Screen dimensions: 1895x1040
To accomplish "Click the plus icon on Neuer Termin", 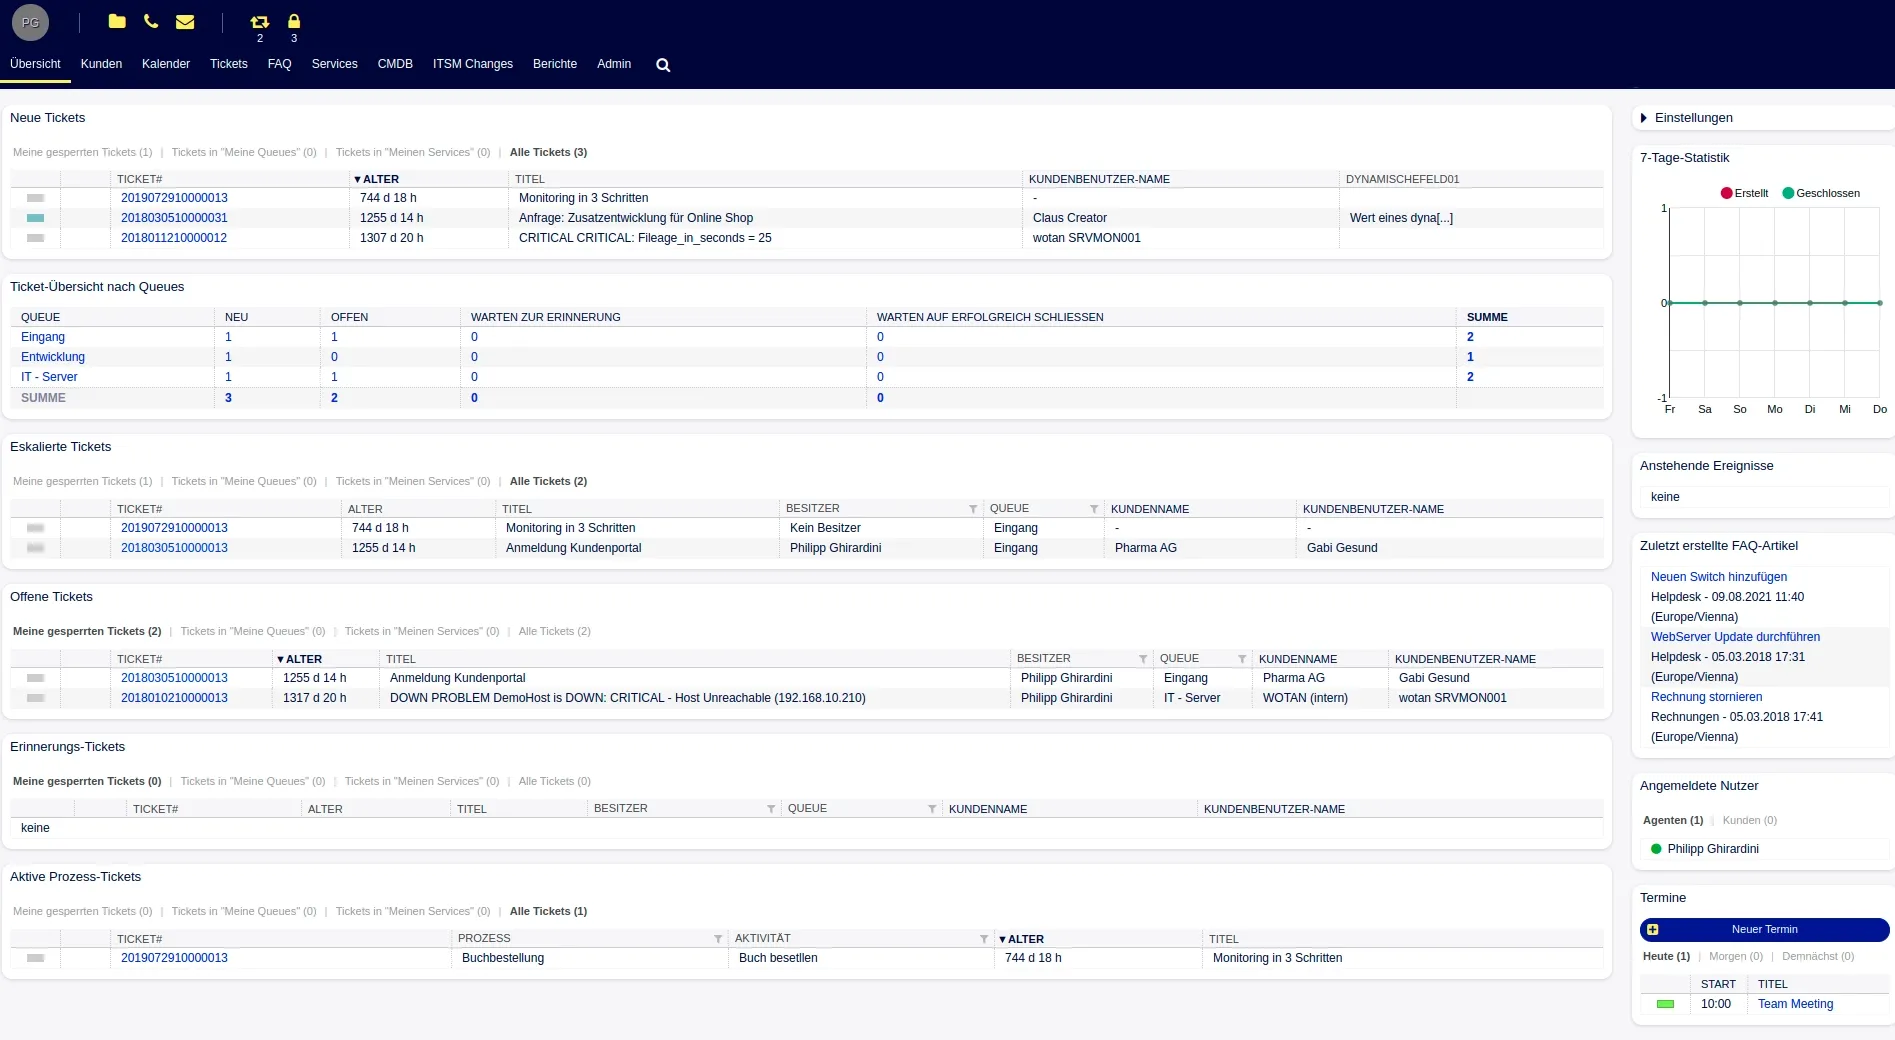I will [x=1653, y=929].
